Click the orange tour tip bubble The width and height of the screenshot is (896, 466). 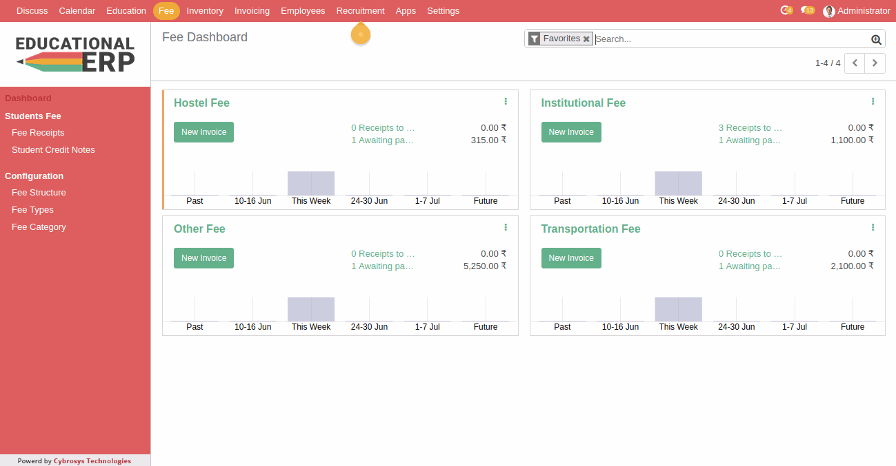point(361,34)
